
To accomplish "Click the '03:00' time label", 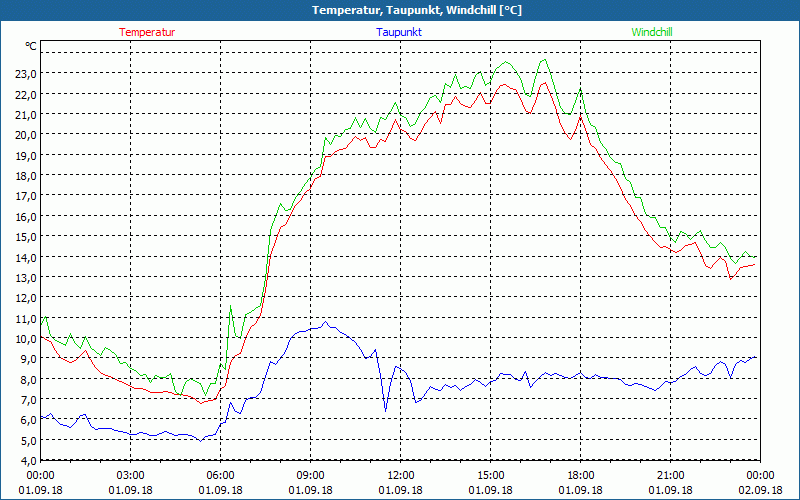I will [x=131, y=476].
